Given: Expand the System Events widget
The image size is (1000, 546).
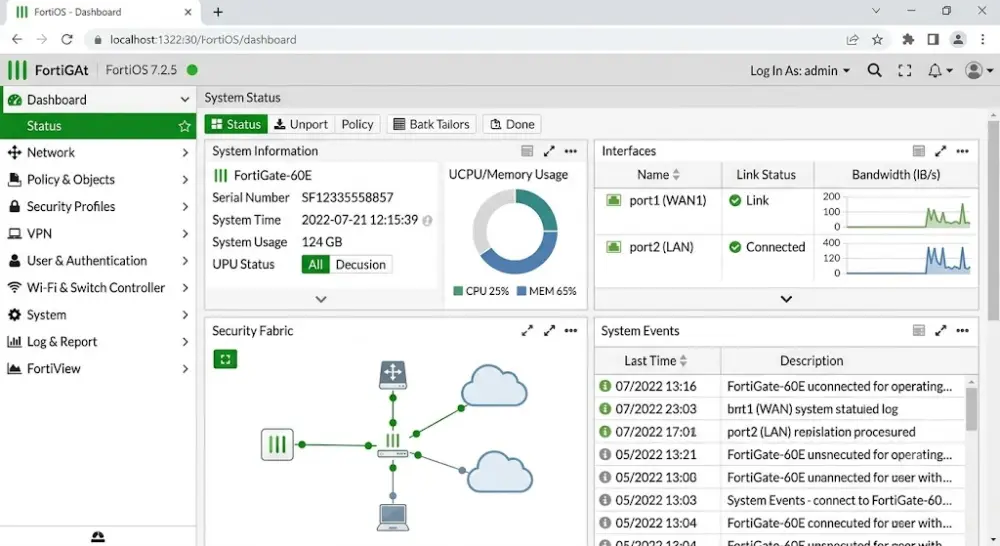Looking at the screenshot, I should tap(940, 330).
